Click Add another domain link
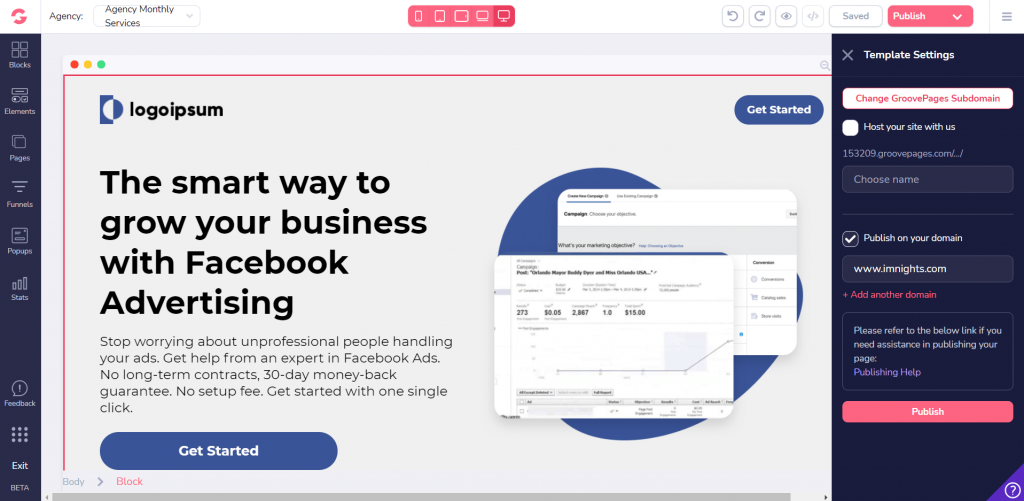 [x=889, y=295]
